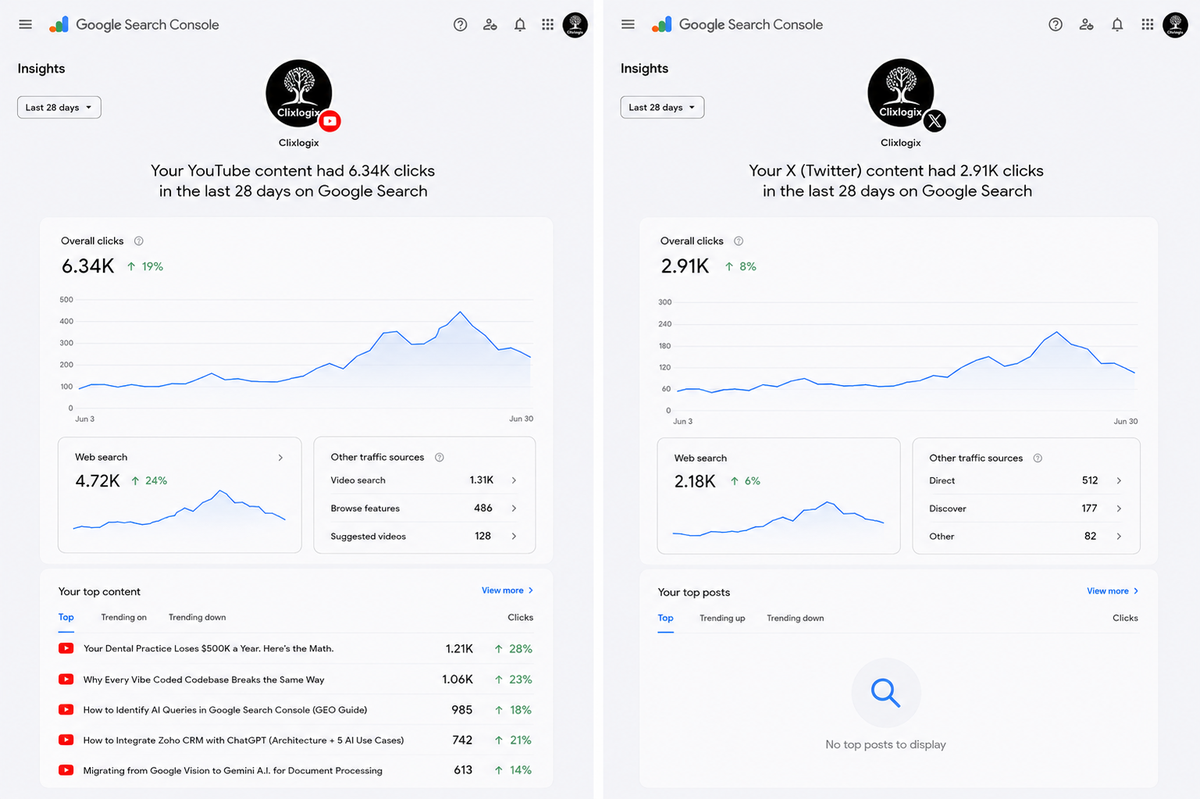Open notifications bell in X (Twitter) panel
The height and width of the screenshot is (799, 1200).
(x=1117, y=25)
